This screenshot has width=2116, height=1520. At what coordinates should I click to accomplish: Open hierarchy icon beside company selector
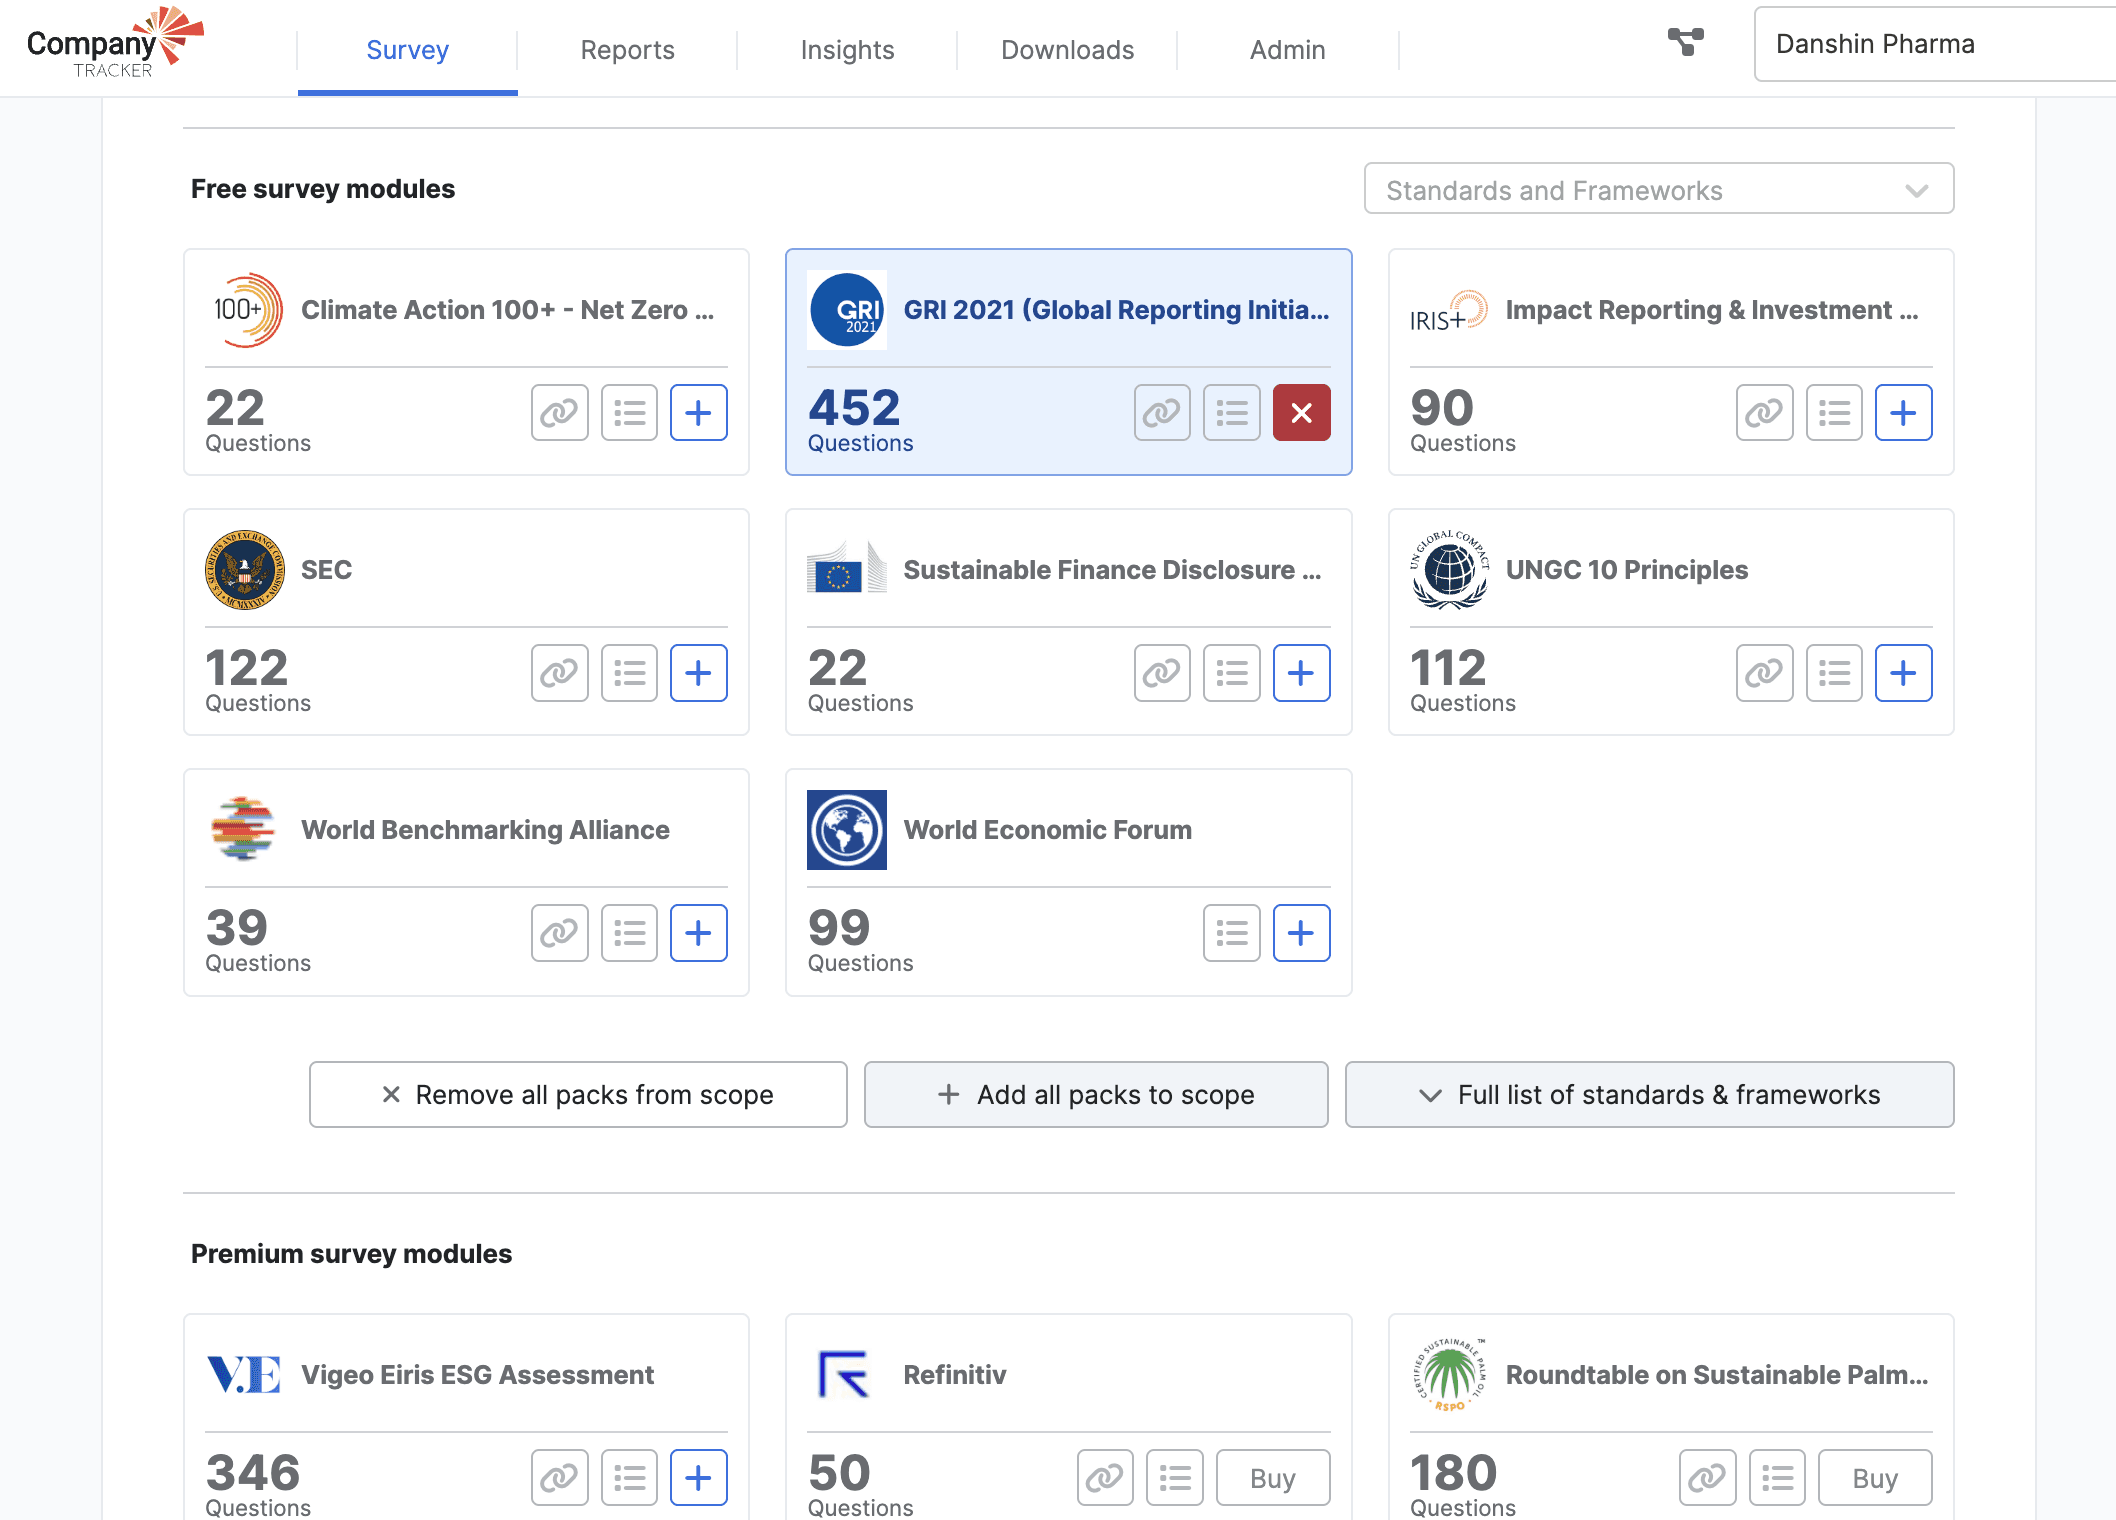[1685, 42]
